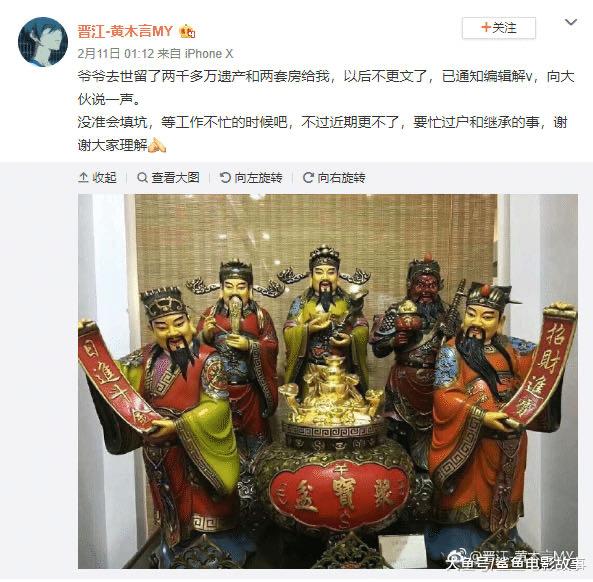Viewport: 593px width, 582px height.
Task: Click the counterclockwise rotate arrow icon
Action: point(225,177)
